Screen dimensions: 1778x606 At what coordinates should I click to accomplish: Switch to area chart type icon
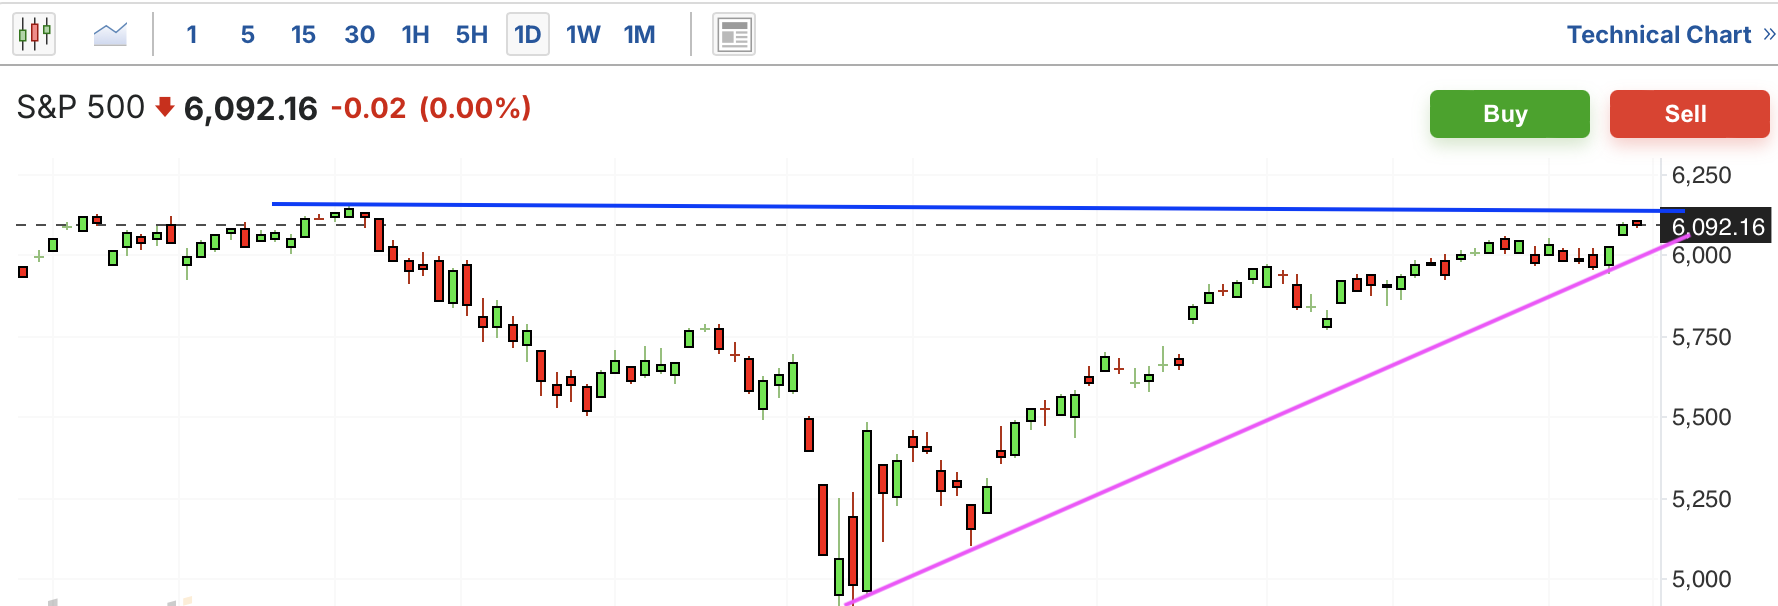[110, 35]
